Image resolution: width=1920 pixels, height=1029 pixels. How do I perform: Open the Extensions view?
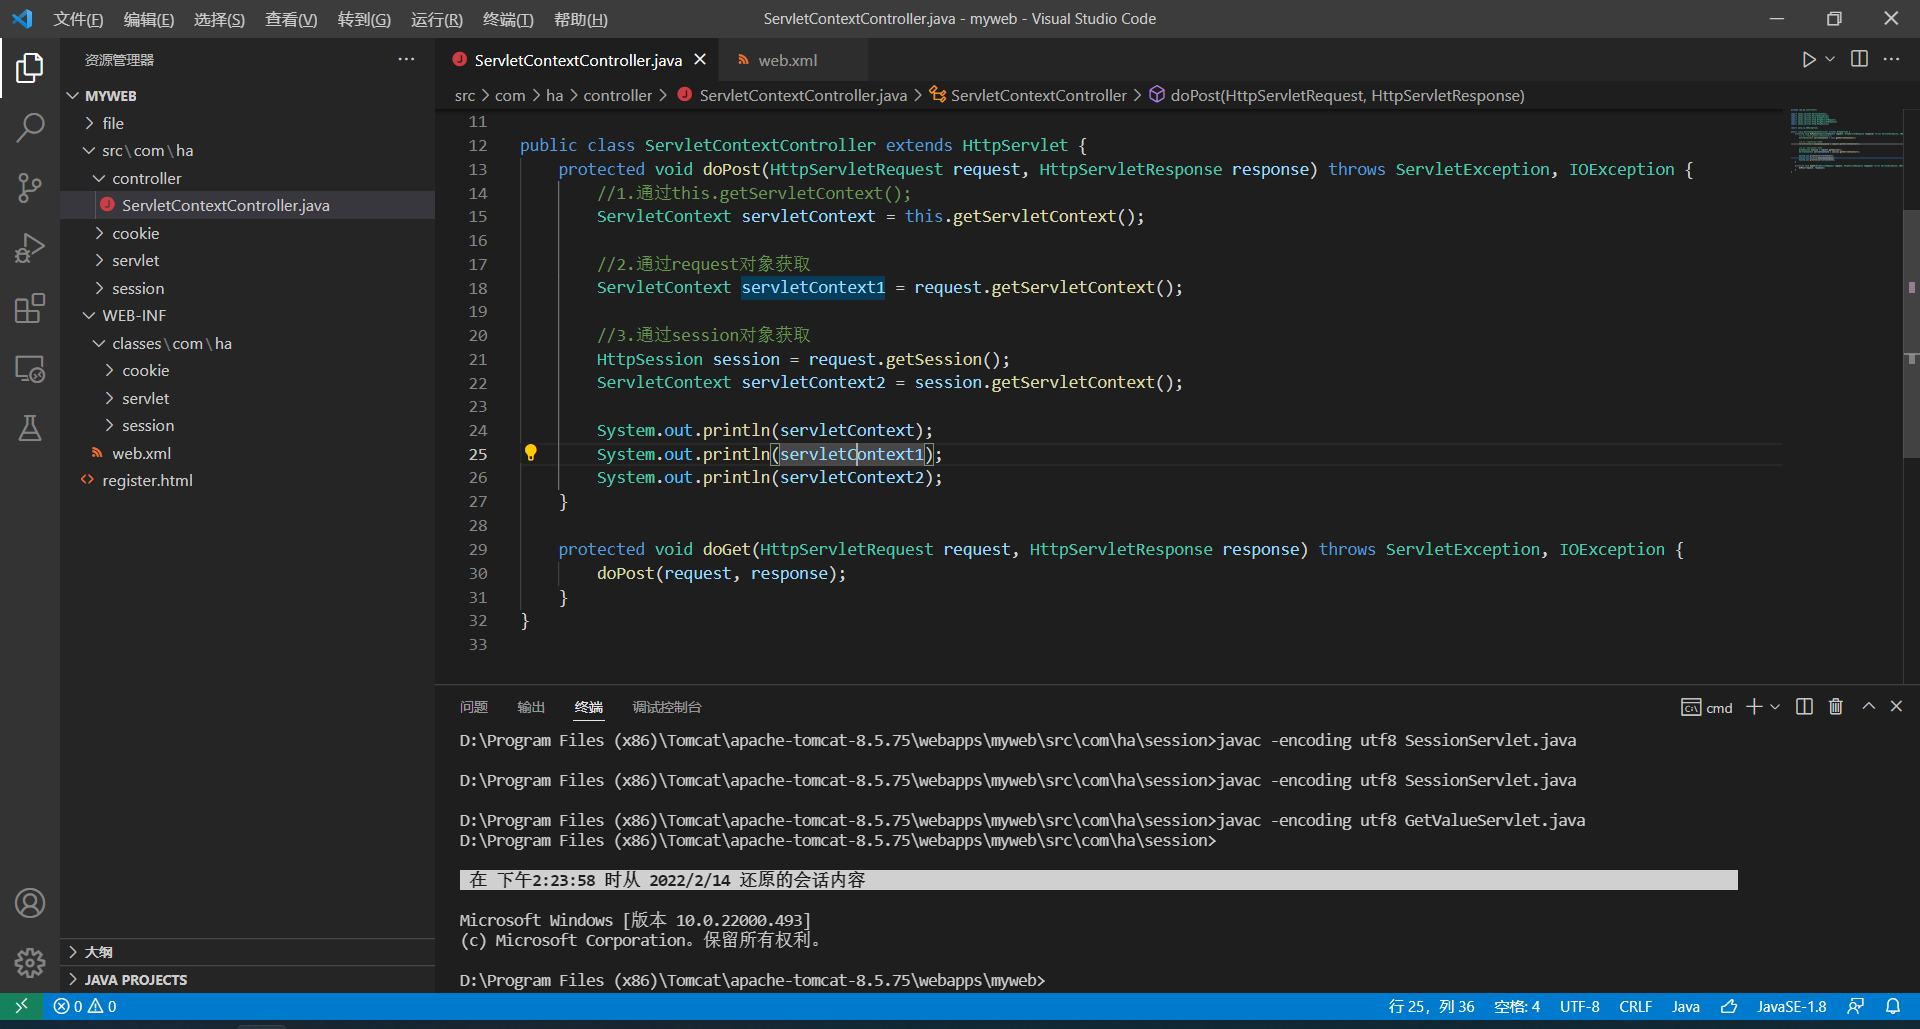point(30,308)
